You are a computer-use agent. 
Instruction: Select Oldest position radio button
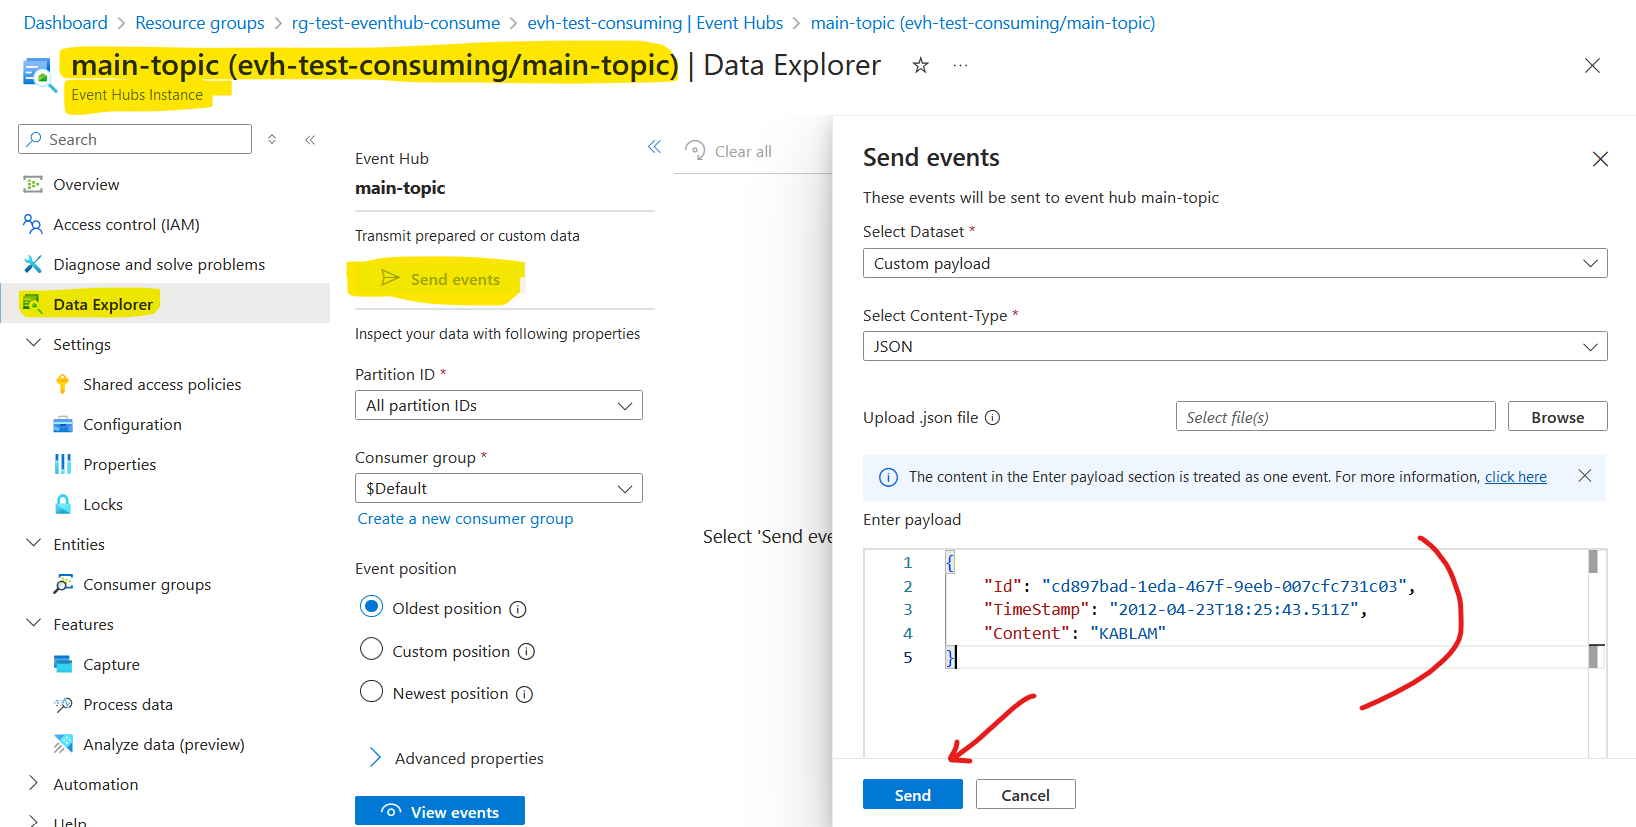click(x=371, y=607)
